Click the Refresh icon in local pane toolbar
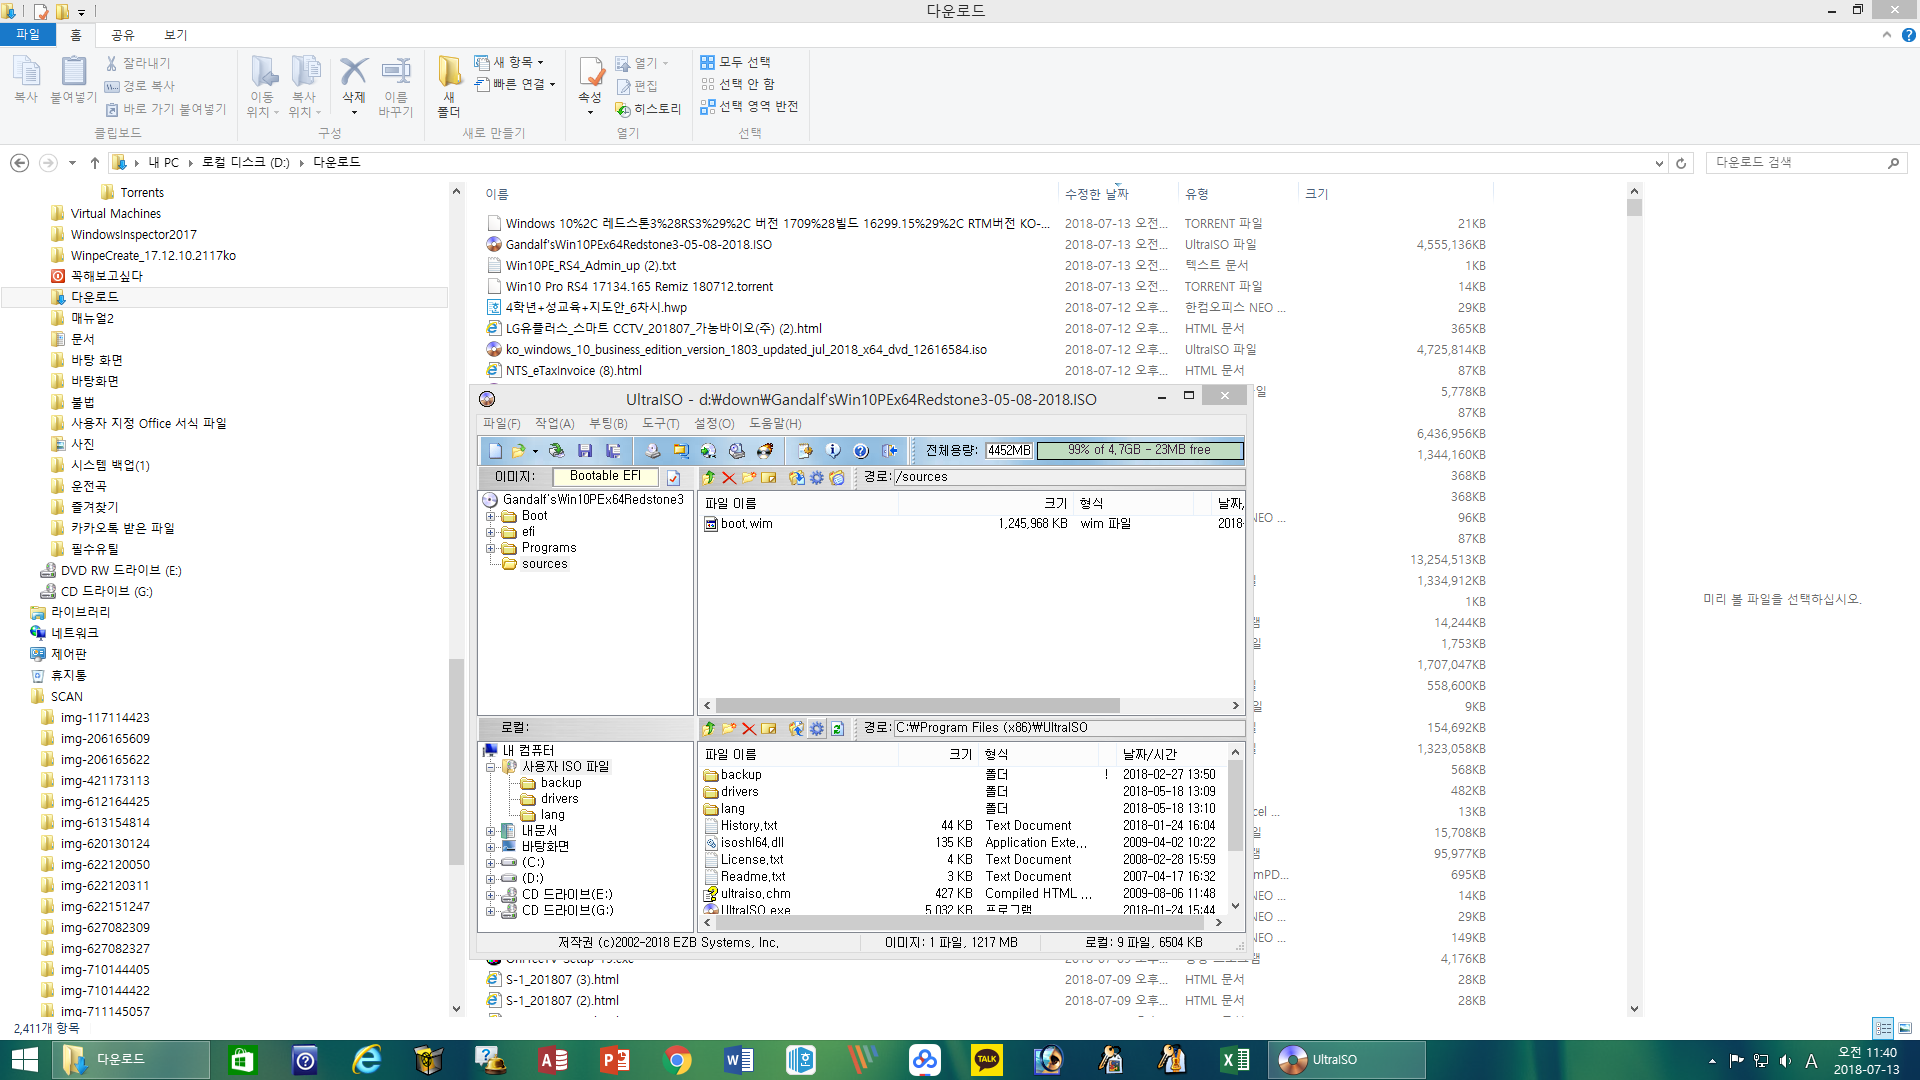Image resolution: width=1920 pixels, height=1080 pixels. point(837,729)
